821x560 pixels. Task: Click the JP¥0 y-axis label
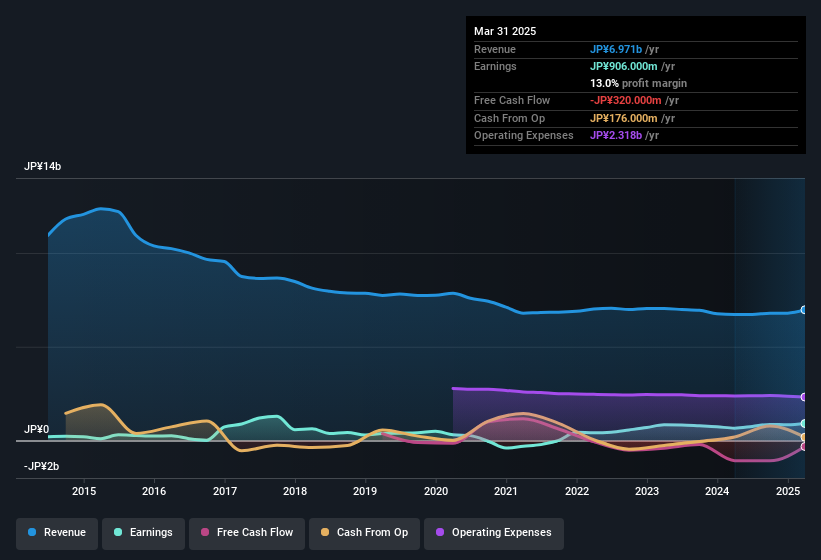pyautogui.click(x=36, y=430)
